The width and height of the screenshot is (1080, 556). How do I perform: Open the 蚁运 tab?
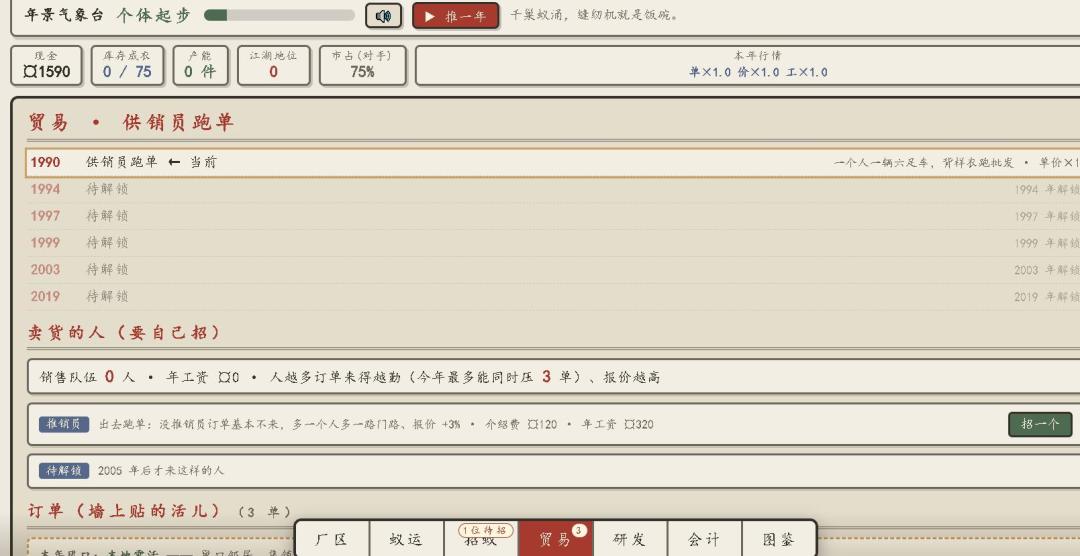coord(406,539)
